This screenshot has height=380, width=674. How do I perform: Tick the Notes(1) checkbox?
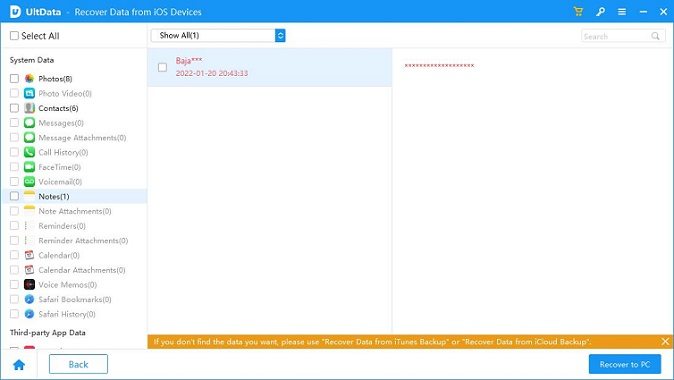click(14, 196)
